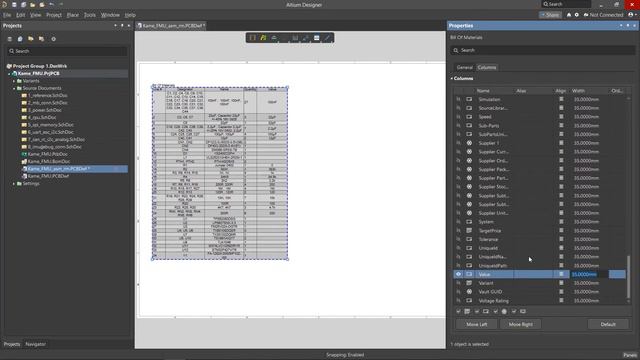Click the Move Left button

pyautogui.click(x=476, y=324)
